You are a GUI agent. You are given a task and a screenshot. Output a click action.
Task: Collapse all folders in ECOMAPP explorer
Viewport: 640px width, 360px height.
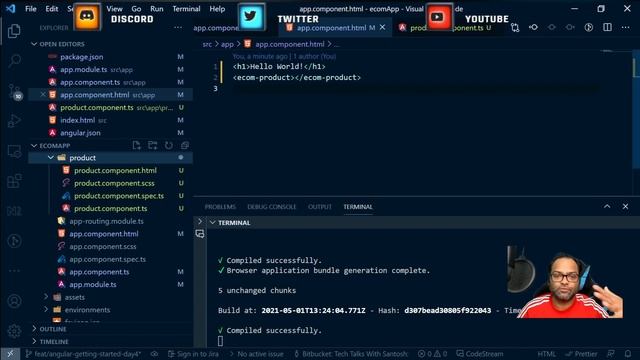click(x=184, y=145)
